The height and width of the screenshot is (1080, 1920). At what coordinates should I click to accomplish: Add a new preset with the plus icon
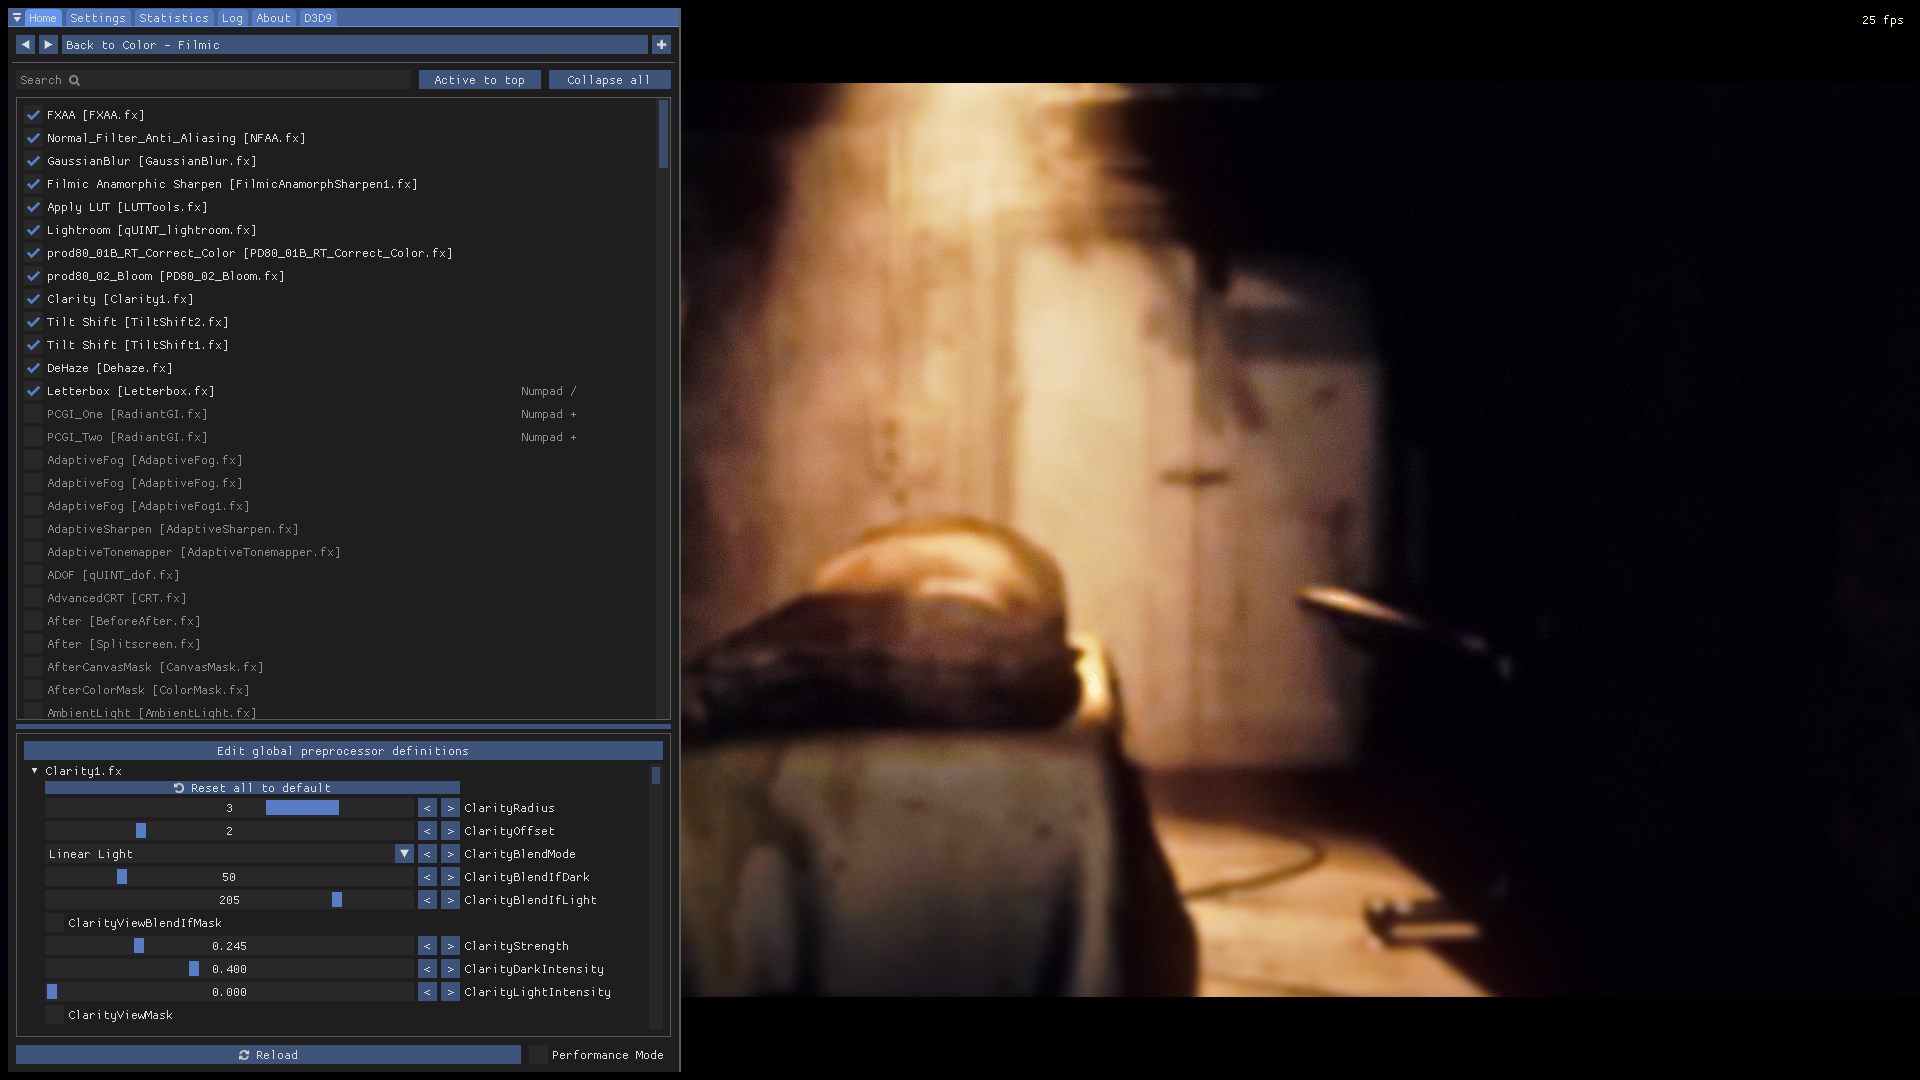[x=662, y=44]
